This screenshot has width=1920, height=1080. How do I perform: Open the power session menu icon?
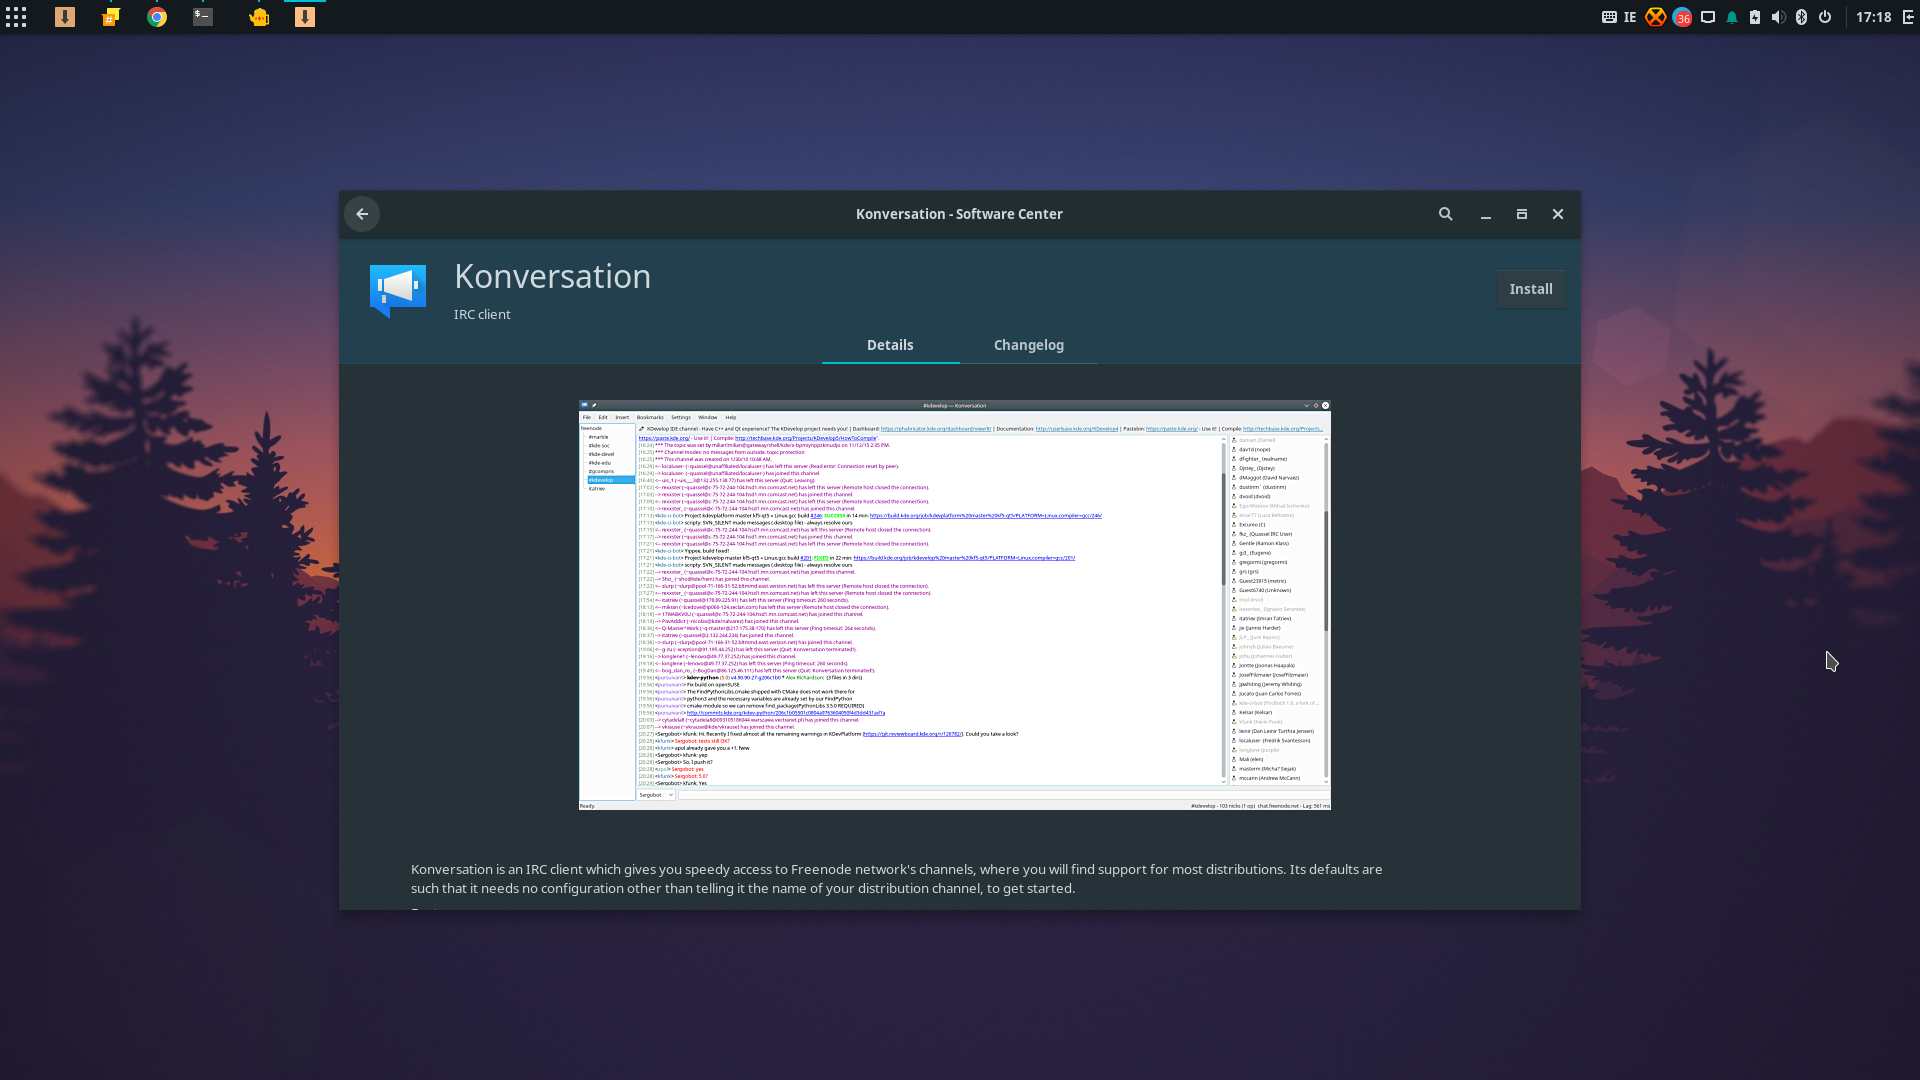(x=1825, y=17)
